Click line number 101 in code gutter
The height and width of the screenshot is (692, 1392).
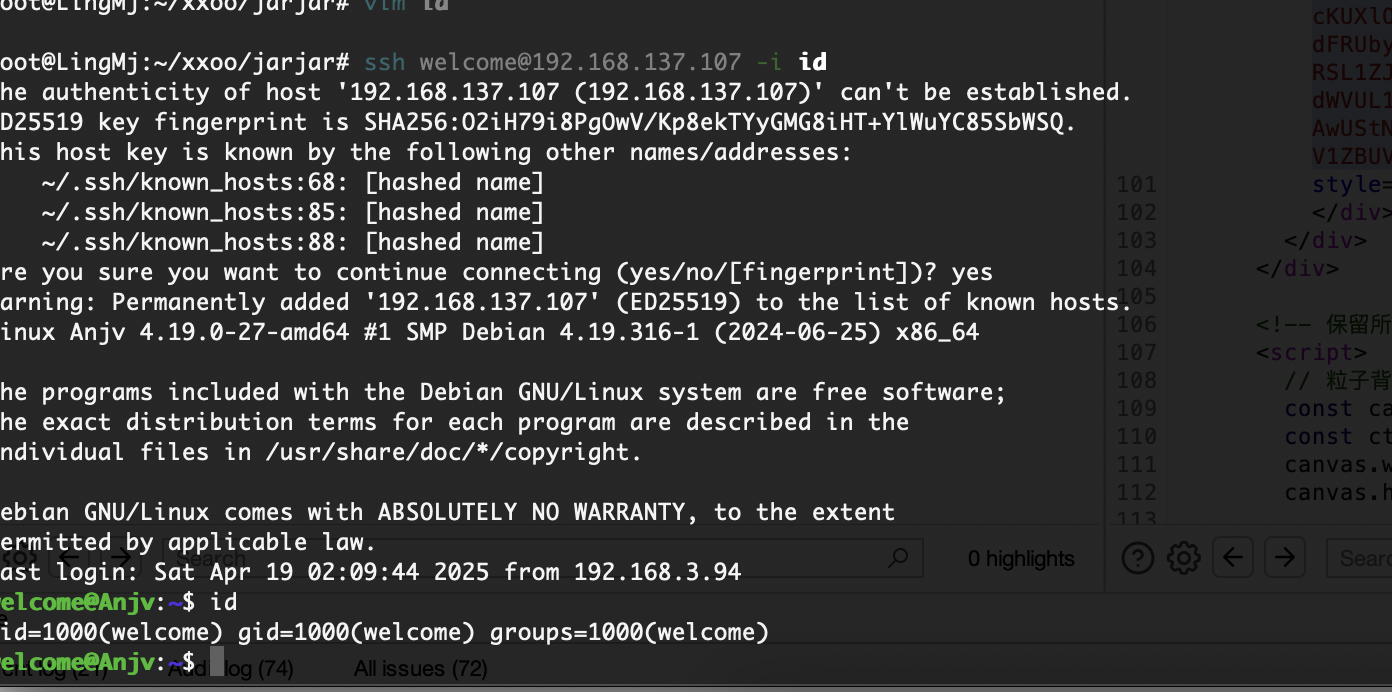pos(1136,184)
